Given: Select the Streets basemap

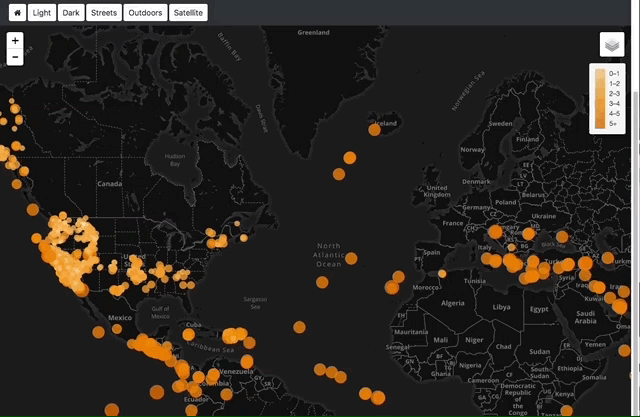Looking at the screenshot, I should (x=103, y=13).
